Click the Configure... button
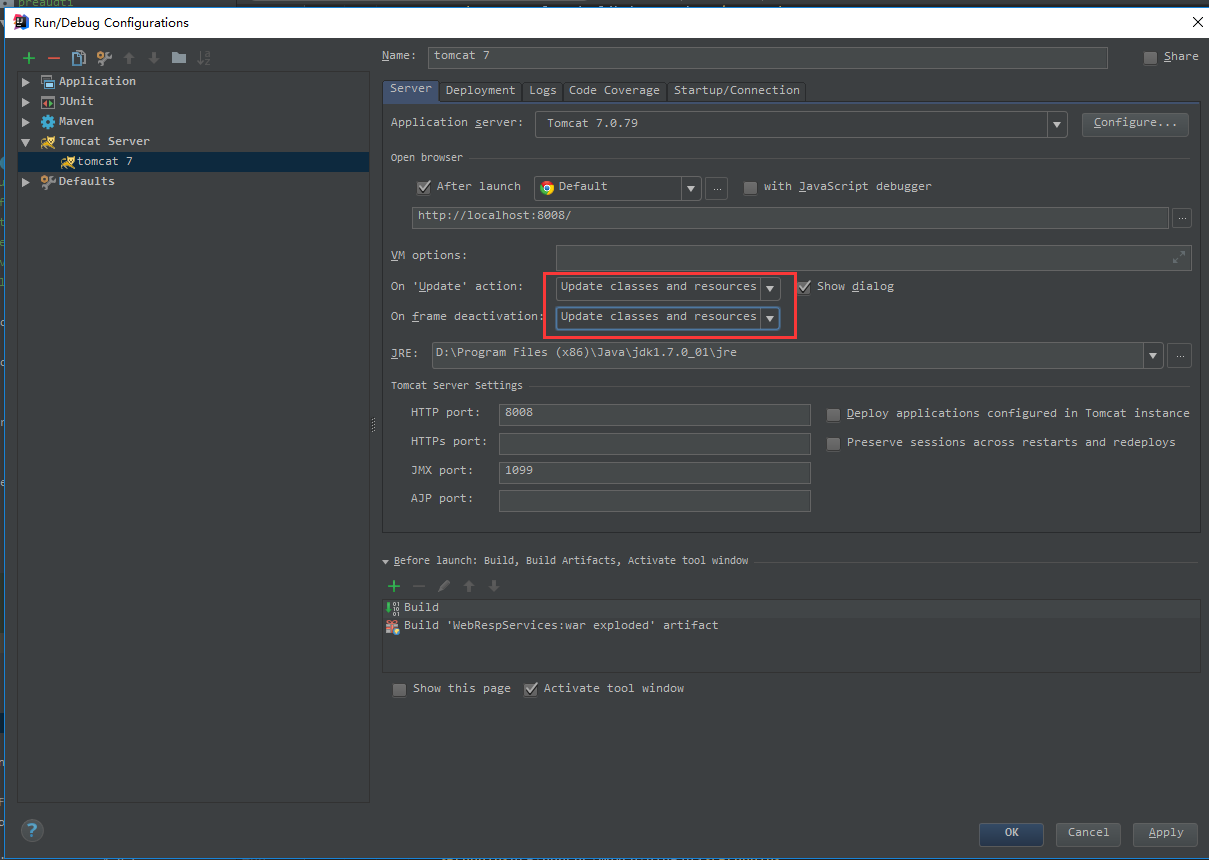 1135,124
